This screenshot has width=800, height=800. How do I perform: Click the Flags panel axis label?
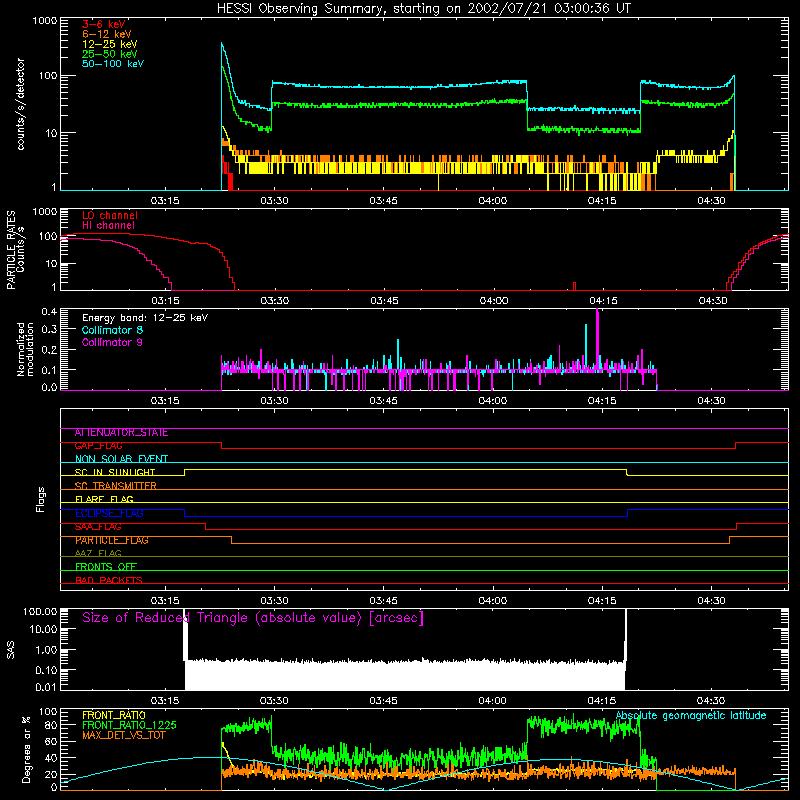40,499
